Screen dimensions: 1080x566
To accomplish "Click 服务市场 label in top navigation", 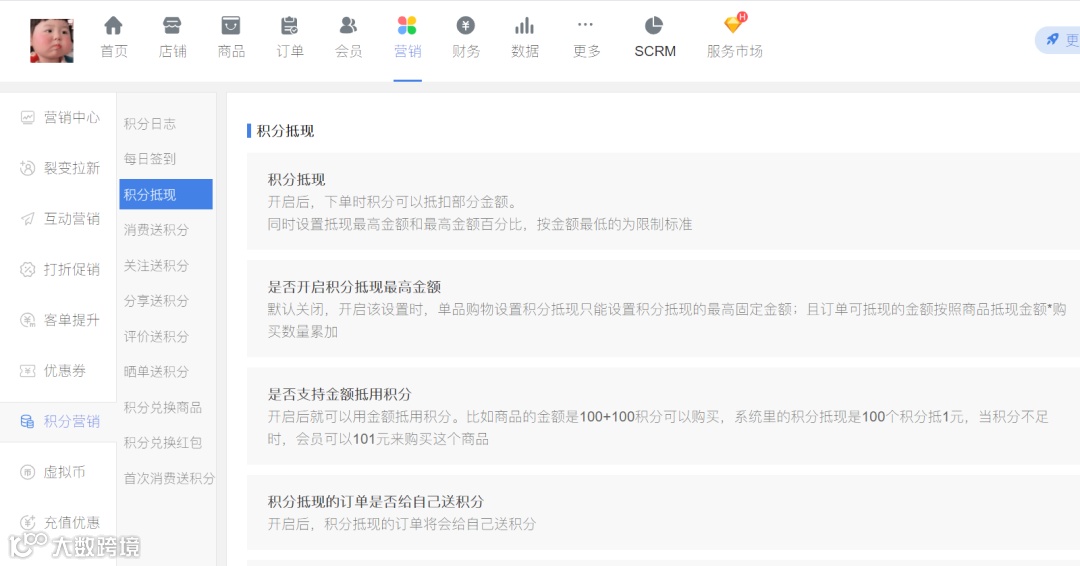I will pos(735,52).
